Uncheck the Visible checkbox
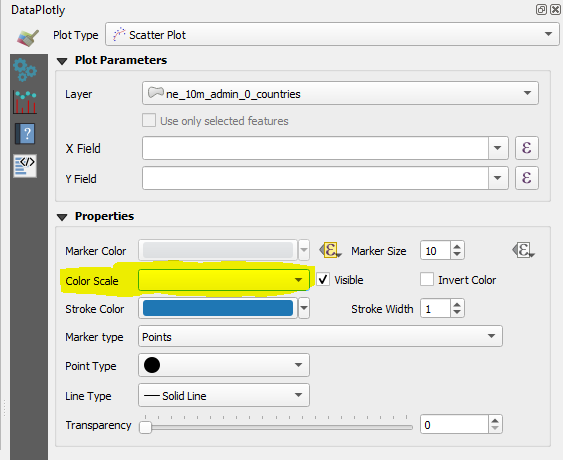 pyautogui.click(x=323, y=279)
